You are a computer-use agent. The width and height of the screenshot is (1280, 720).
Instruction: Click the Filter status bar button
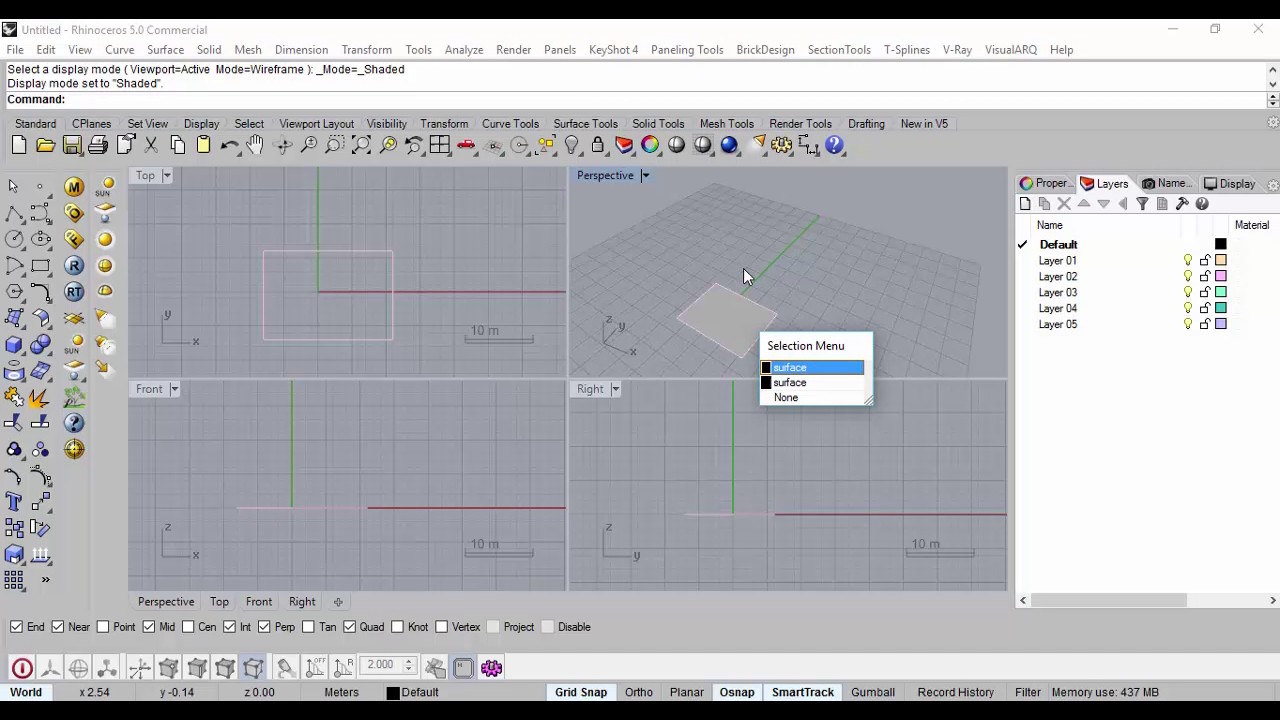pyautogui.click(x=1028, y=692)
